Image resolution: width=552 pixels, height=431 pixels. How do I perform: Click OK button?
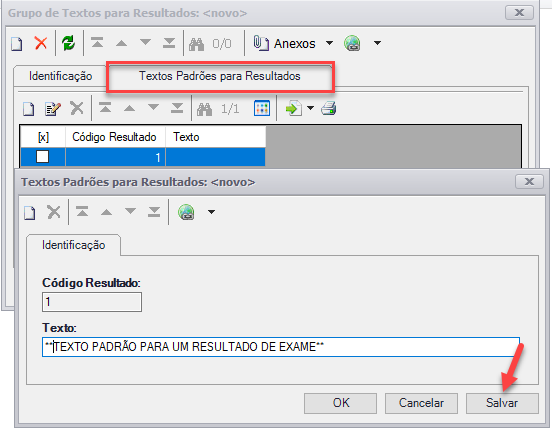coord(340,403)
